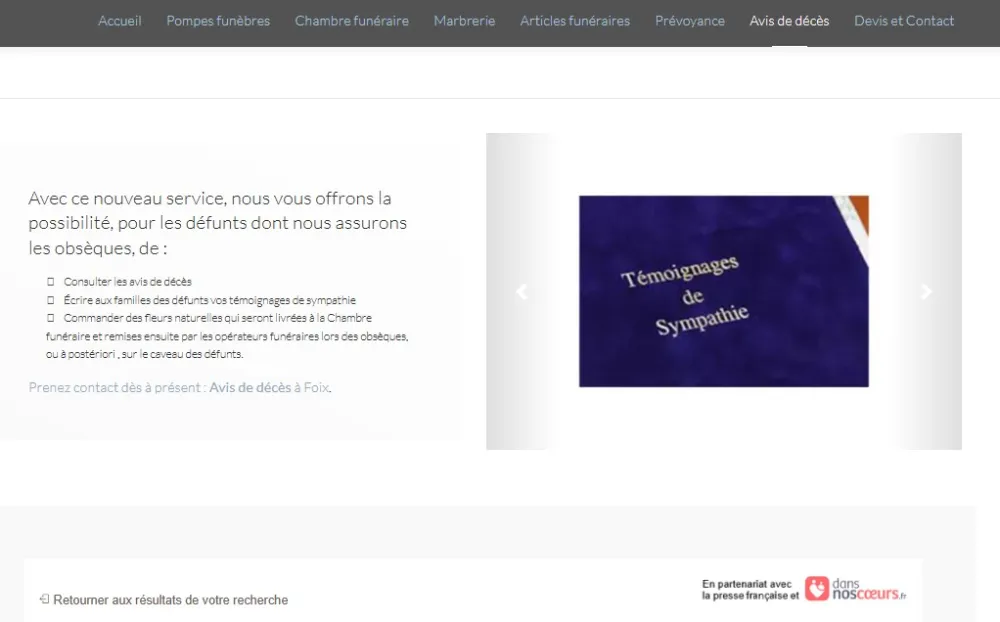Open the Accueil menu item
This screenshot has width=1000, height=622.
pyautogui.click(x=120, y=21)
